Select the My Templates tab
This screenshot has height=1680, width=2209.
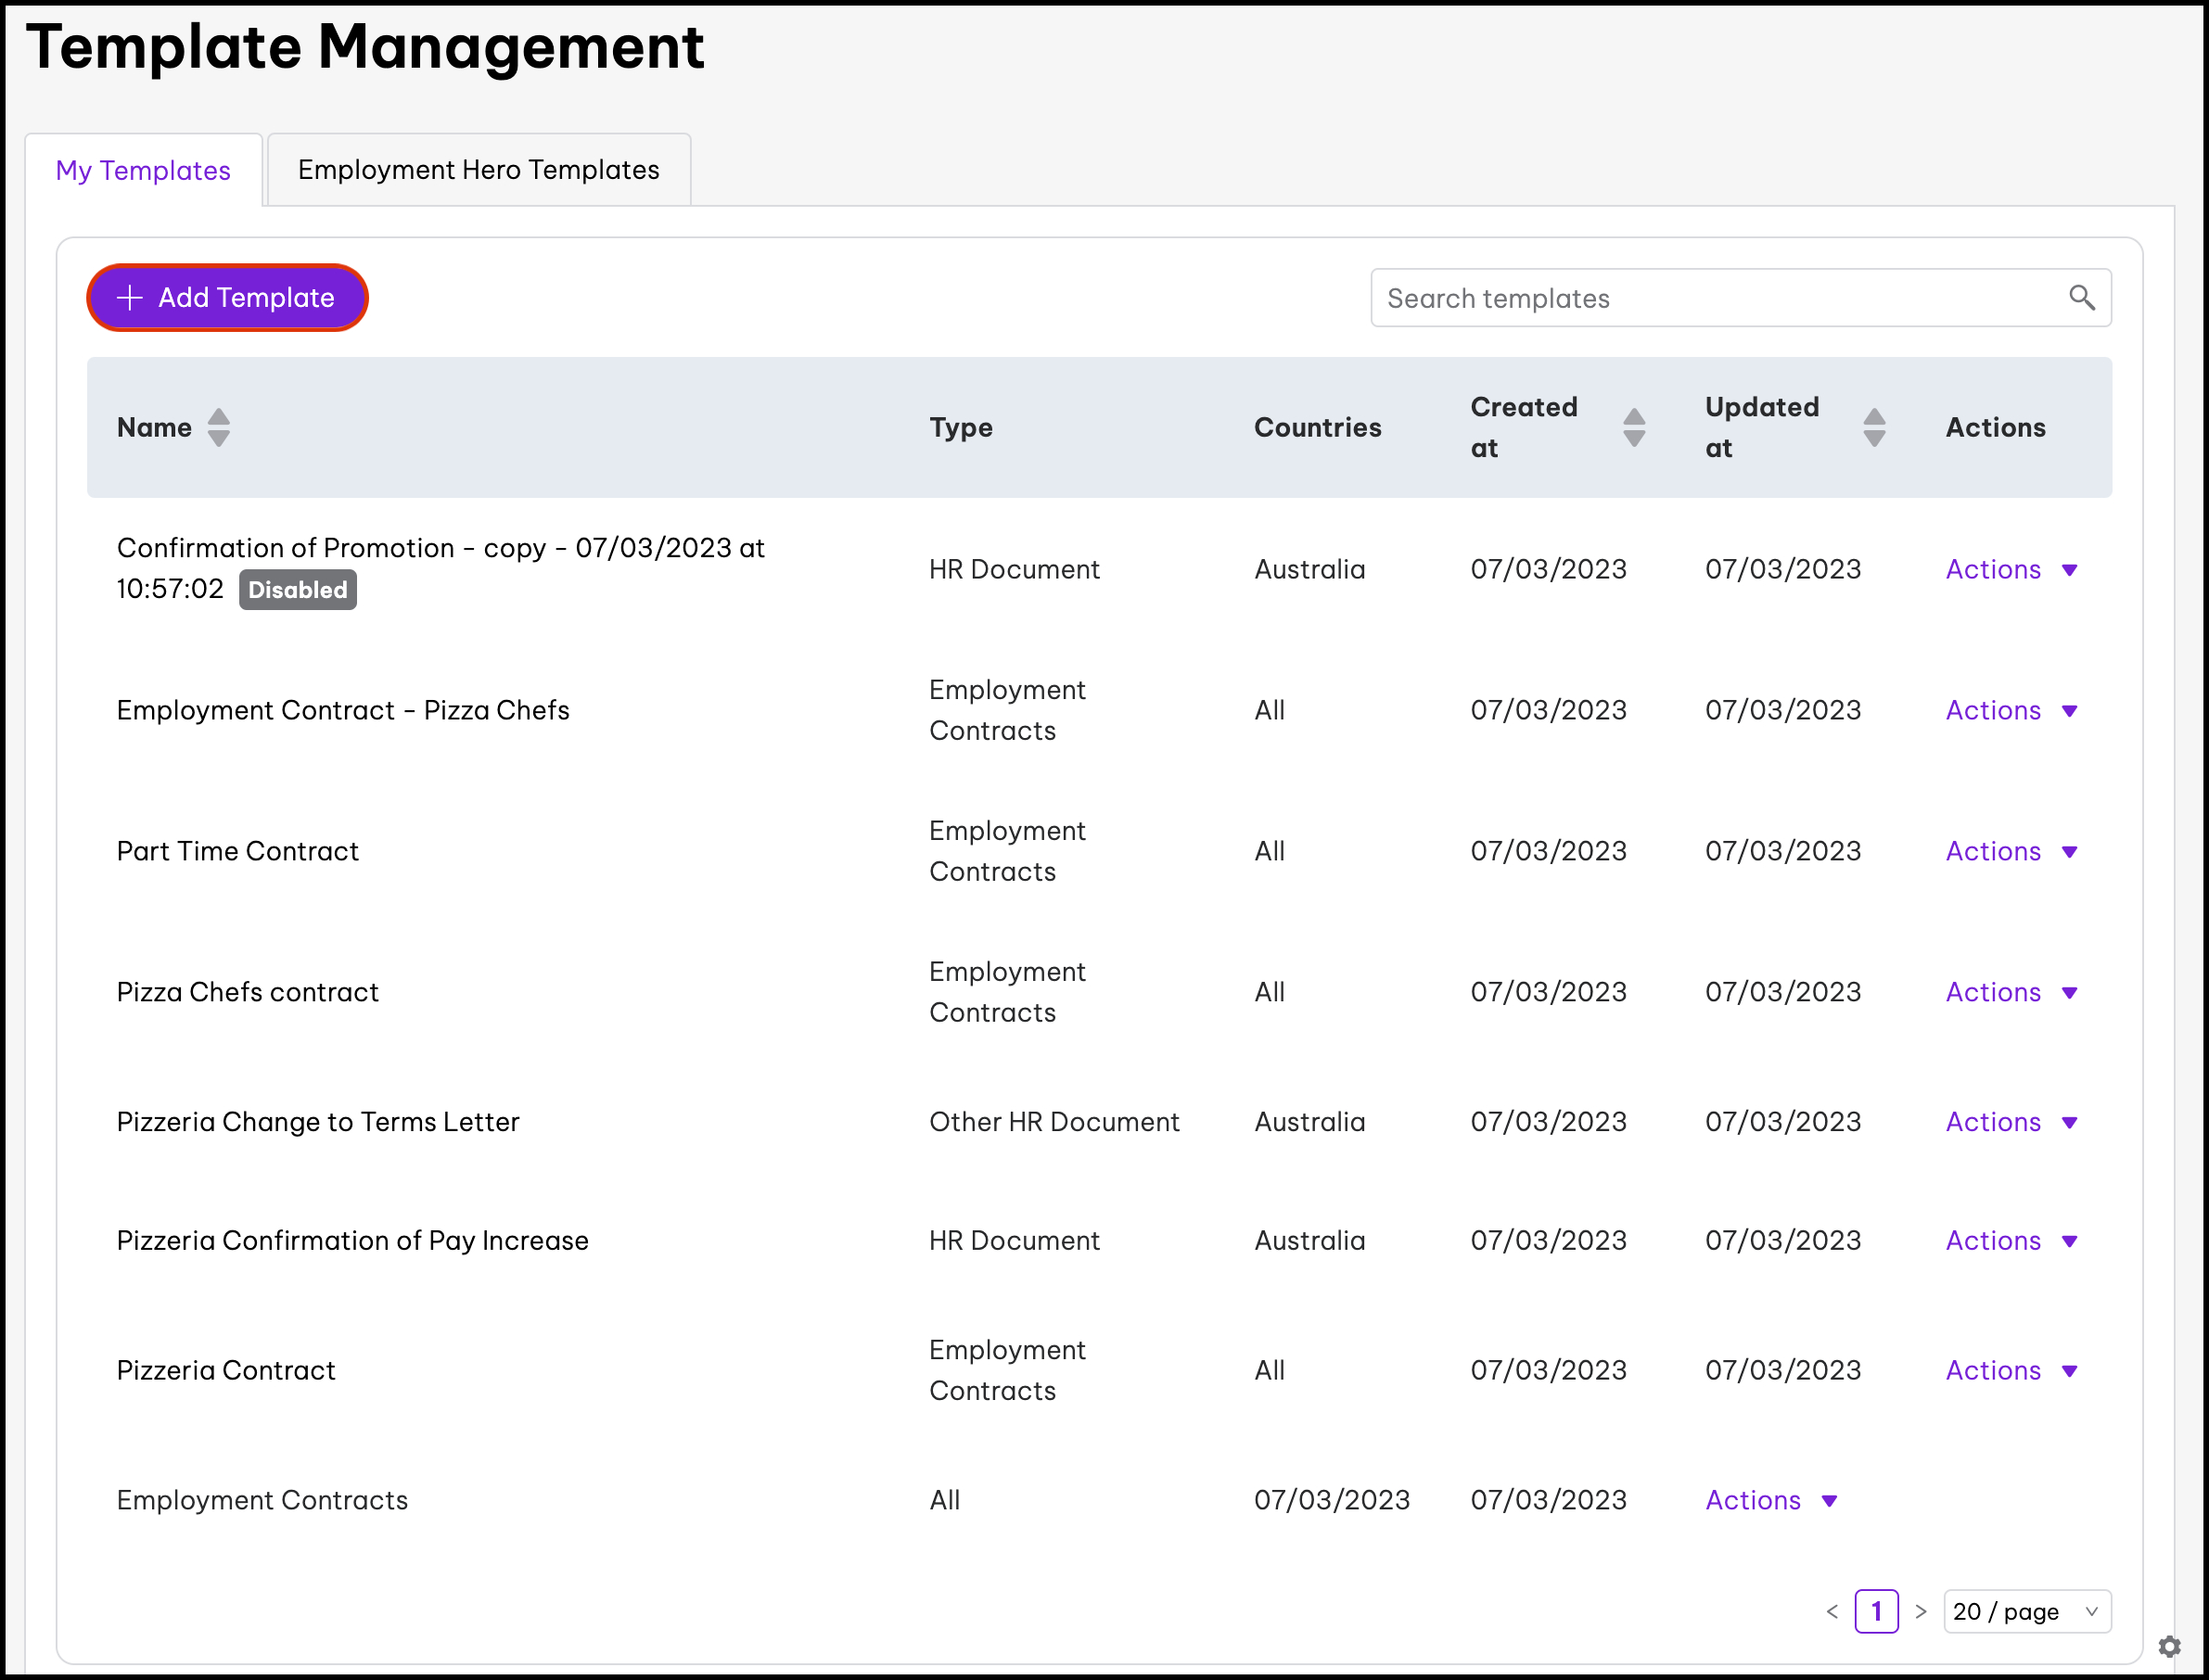tap(143, 170)
